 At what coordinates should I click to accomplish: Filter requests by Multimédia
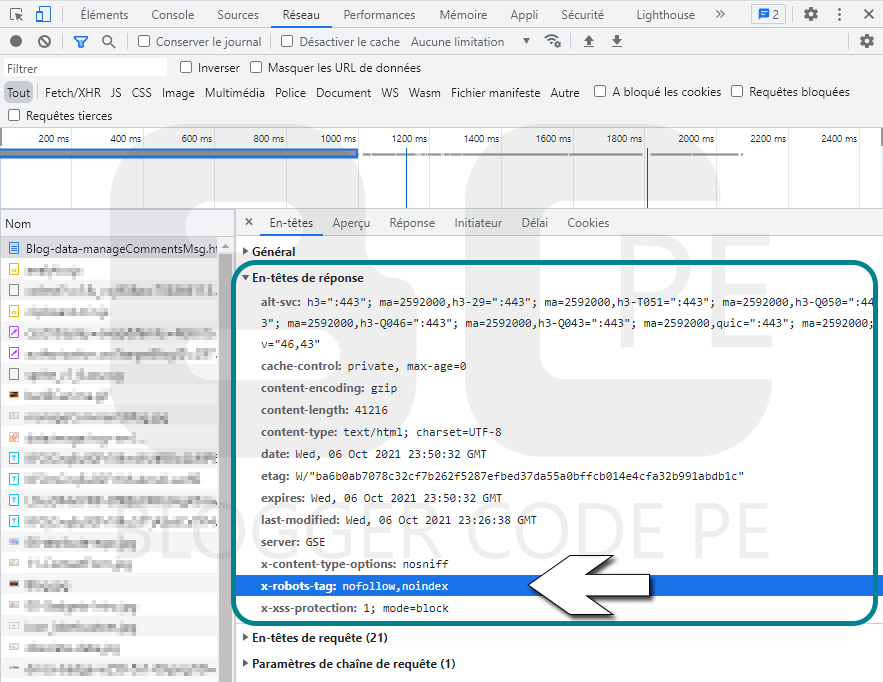click(x=234, y=92)
